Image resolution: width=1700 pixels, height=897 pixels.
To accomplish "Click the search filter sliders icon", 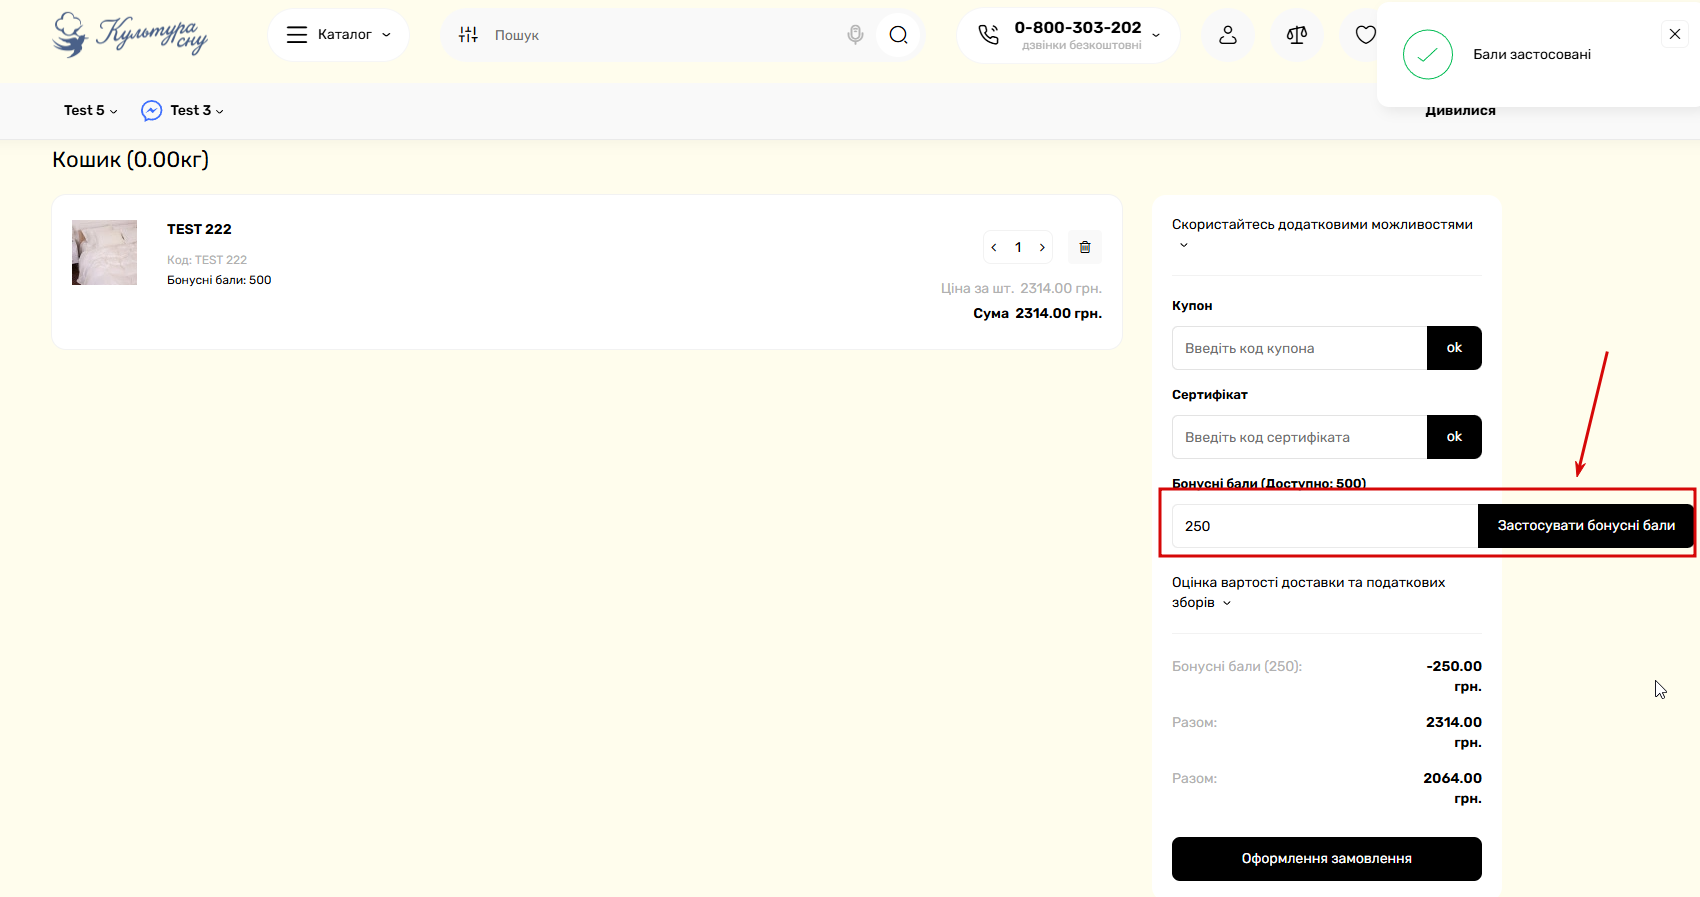I will click(468, 35).
